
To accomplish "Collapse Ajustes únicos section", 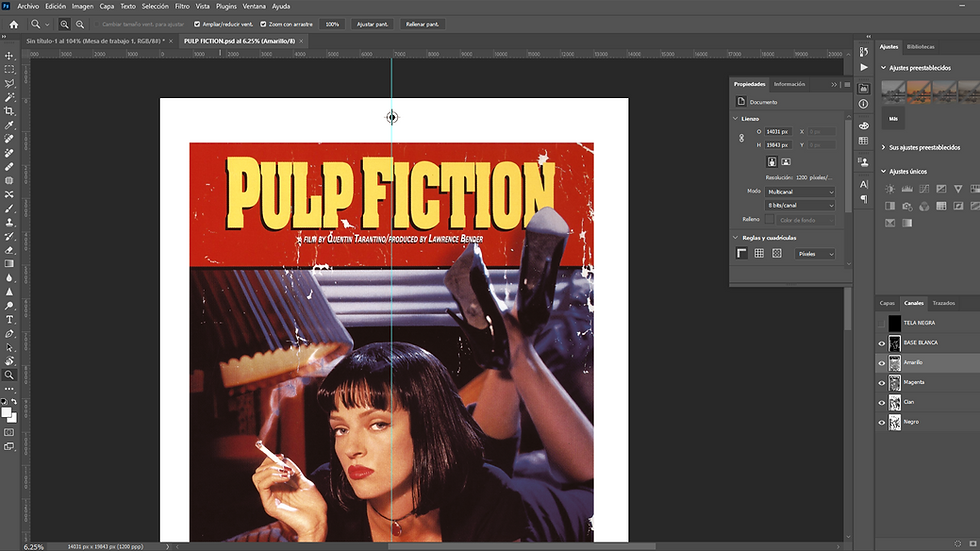I will (883, 171).
